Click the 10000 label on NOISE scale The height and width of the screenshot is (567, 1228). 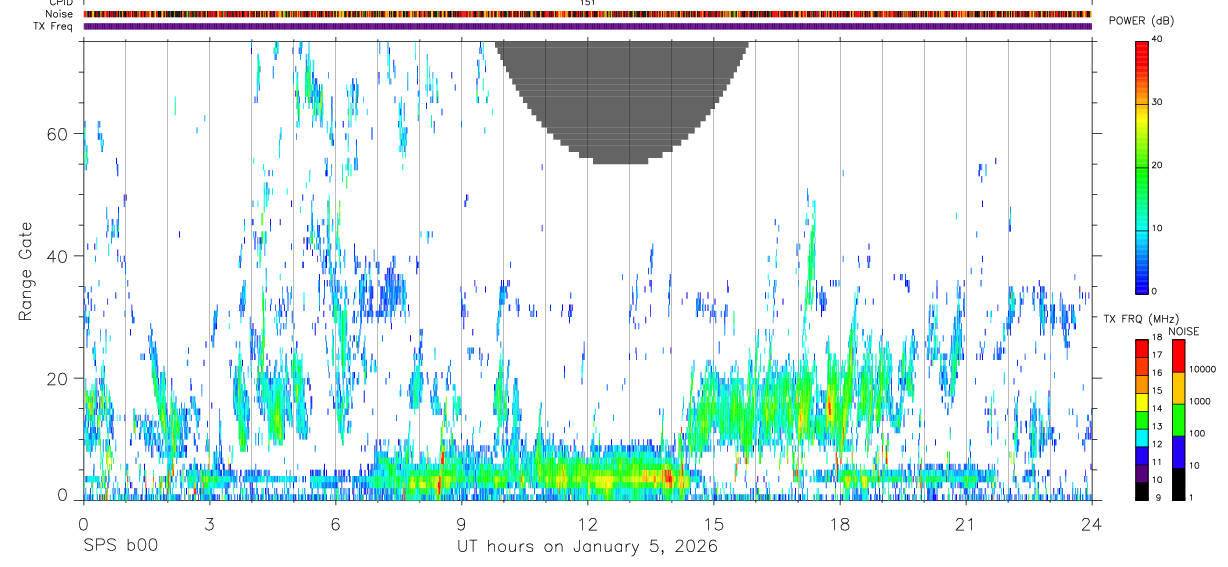coord(1202,369)
